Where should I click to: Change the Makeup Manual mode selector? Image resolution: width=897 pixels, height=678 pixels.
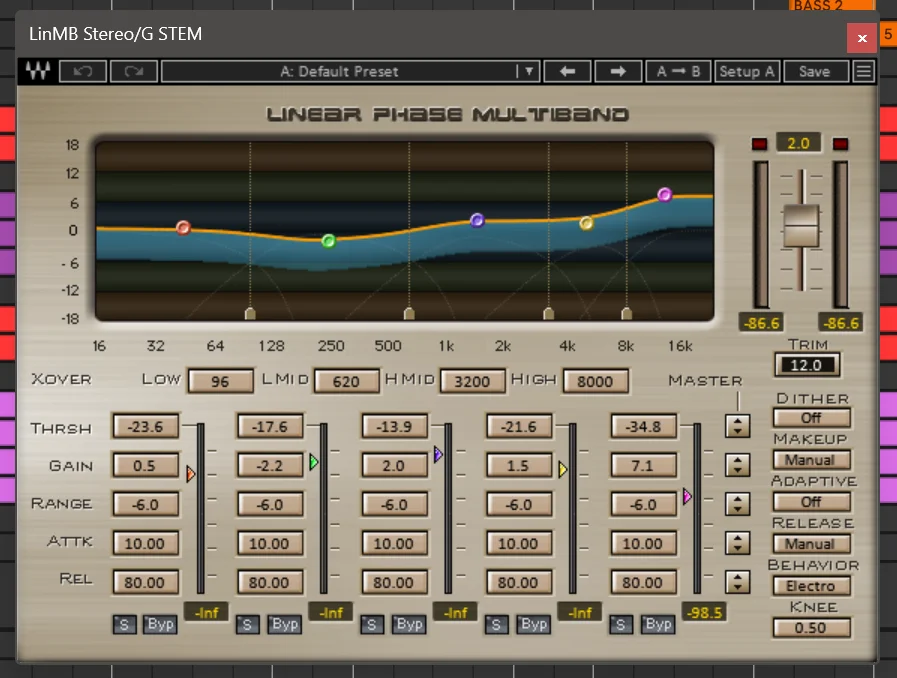pyautogui.click(x=811, y=460)
